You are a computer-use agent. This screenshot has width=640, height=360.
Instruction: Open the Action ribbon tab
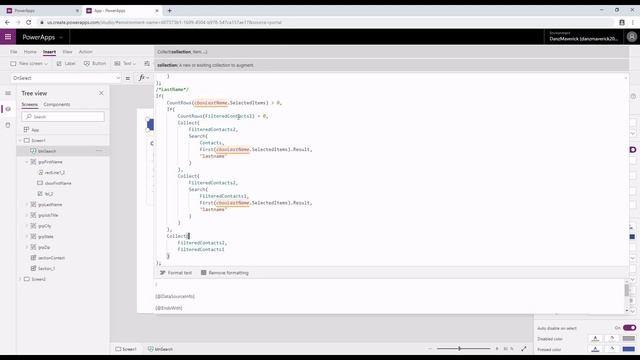click(x=85, y=52)
